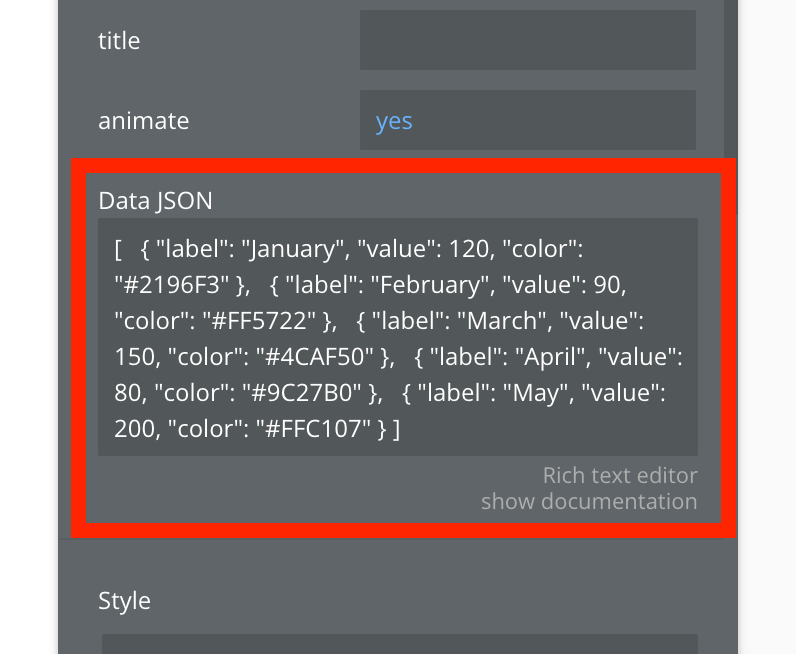Toggle the animate "yes" value
Screen dimensions: 796x654
pyautogui.click(x=394, y=121)
